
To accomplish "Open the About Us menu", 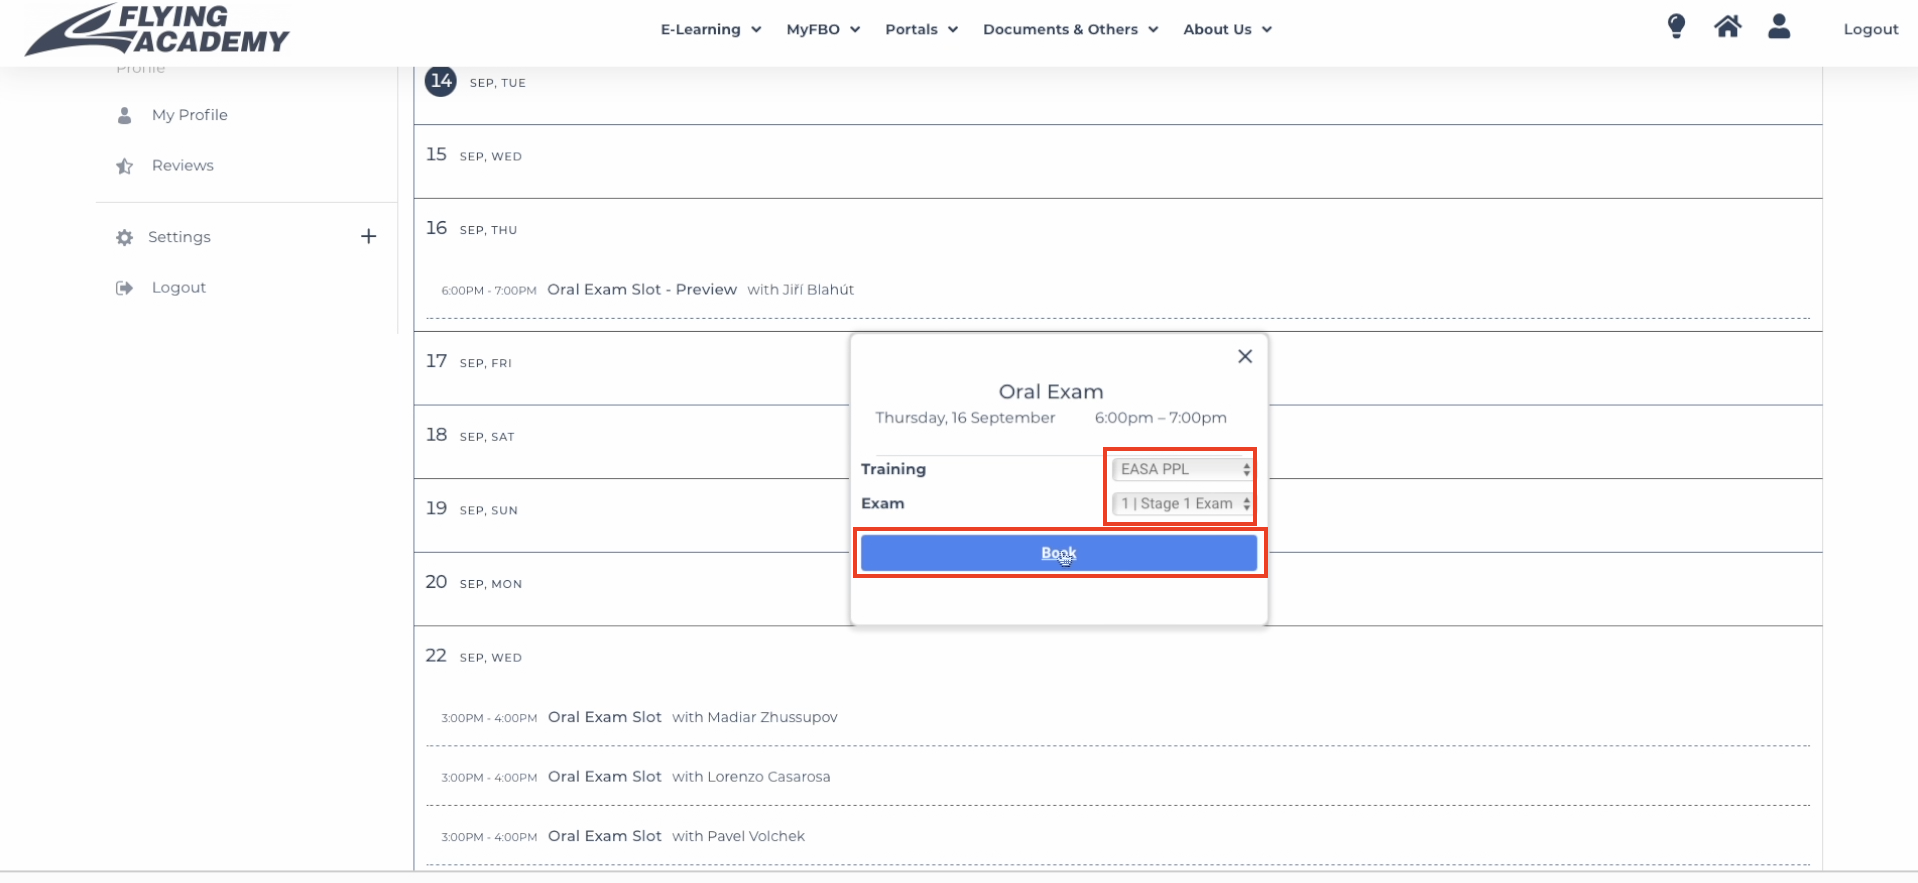I will pyautogui.click(x=1227, y=29).
